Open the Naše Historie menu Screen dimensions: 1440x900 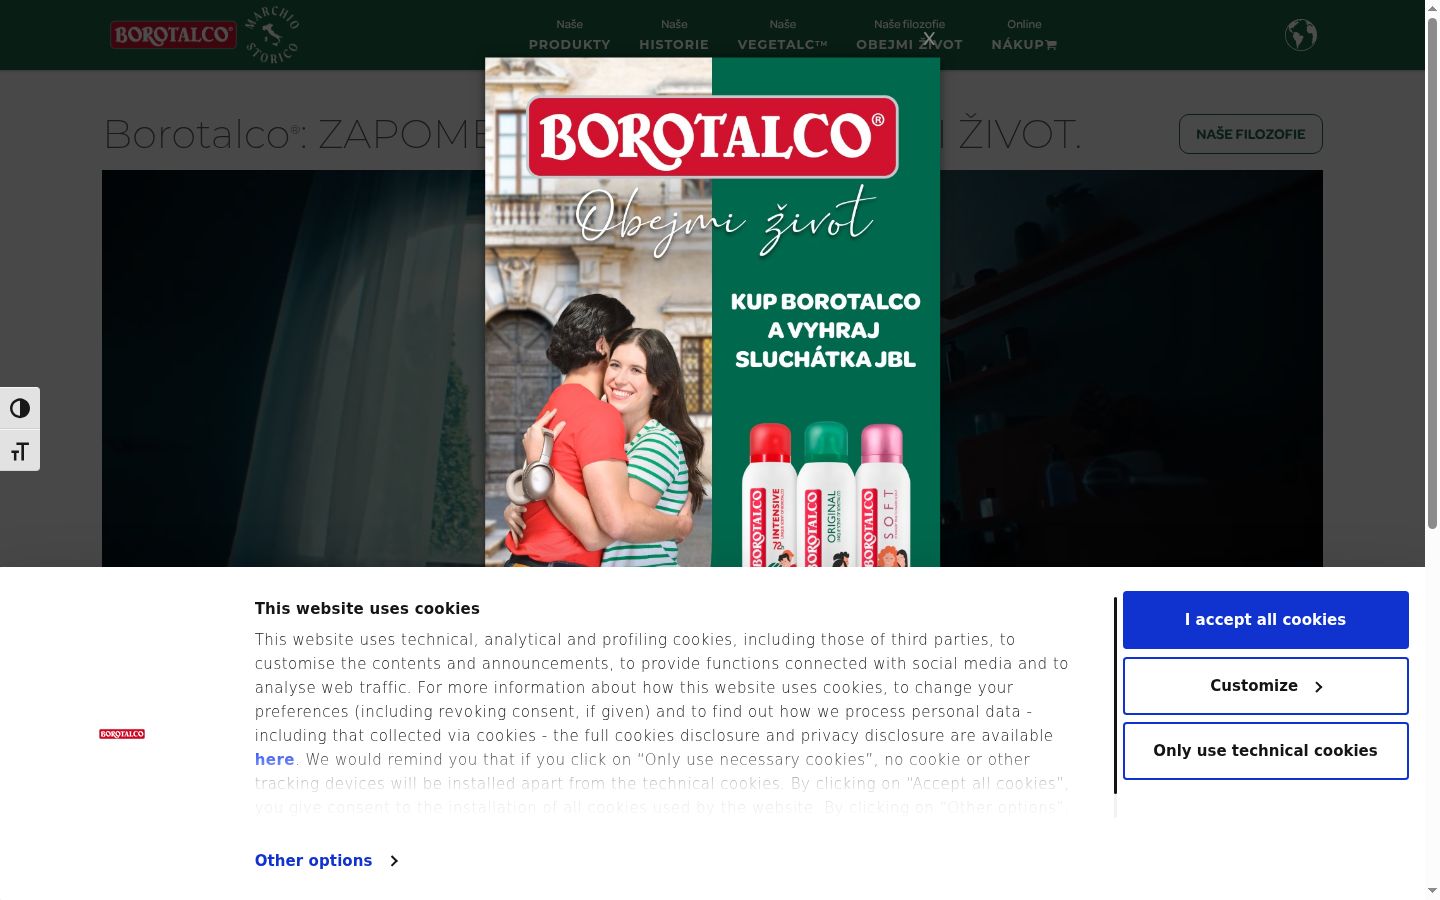pos(674,35)
